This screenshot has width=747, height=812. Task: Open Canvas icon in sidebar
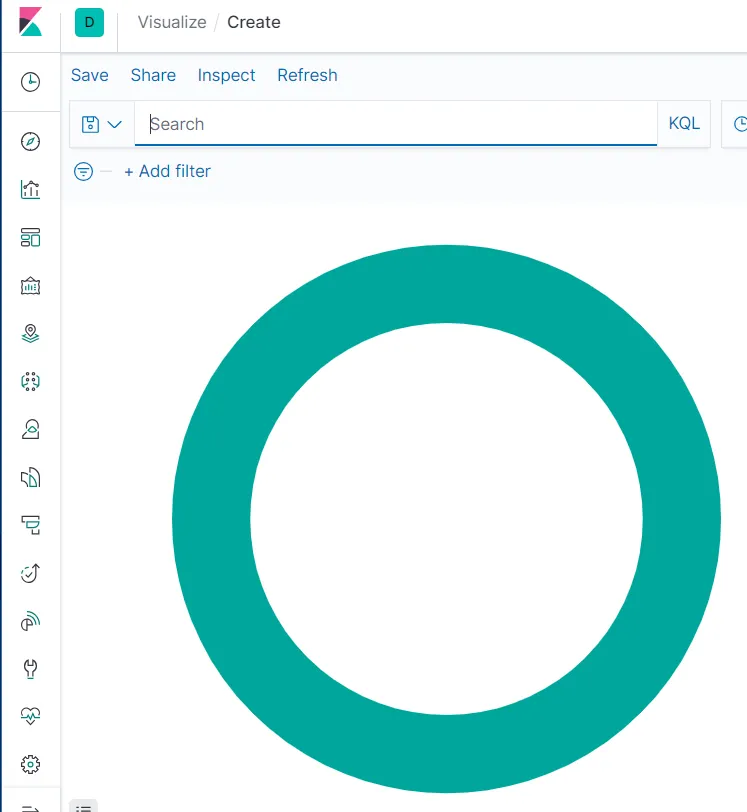[x=31, y=285]
